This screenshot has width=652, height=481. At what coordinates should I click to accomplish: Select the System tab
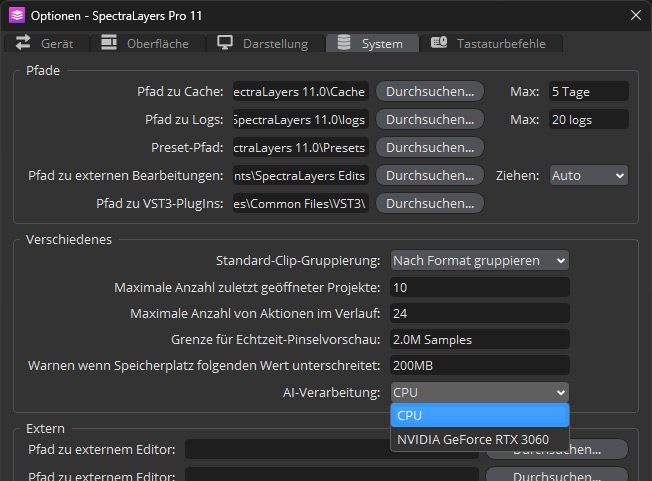pos(372,43)
